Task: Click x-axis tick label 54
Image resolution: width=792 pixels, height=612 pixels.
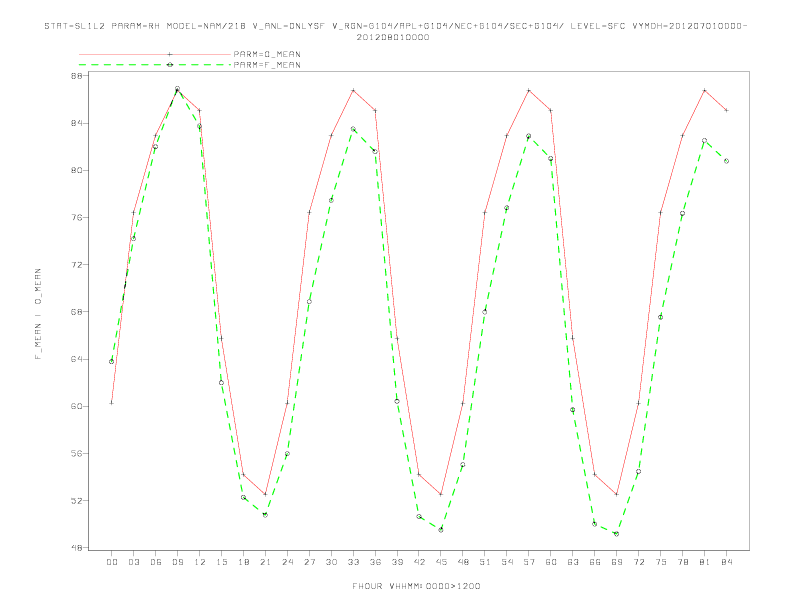Action: coord(507,562)
